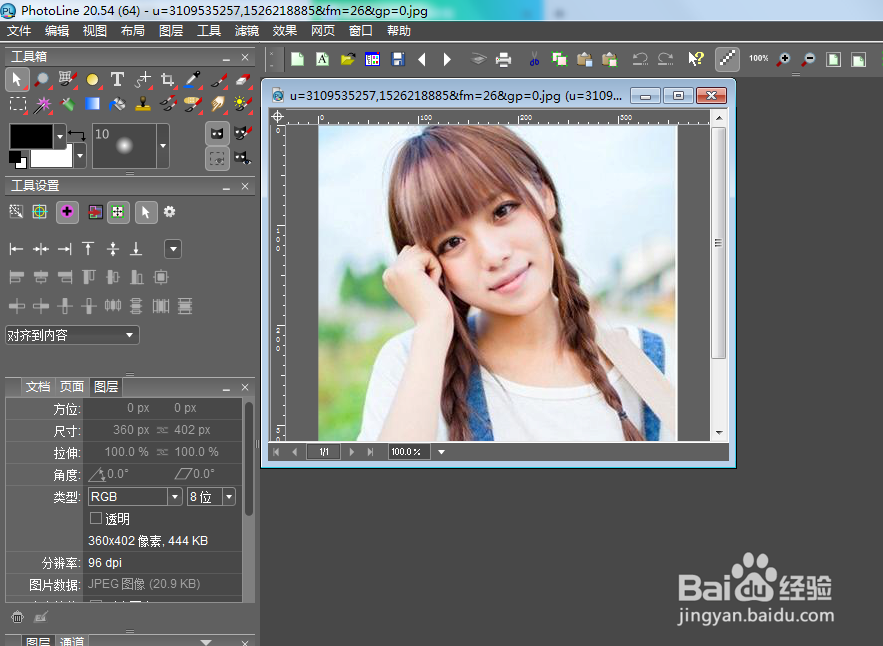Toggle the green grid snap button in tool settings
Viewport: 883px width, 646px height.
[118, 212]
